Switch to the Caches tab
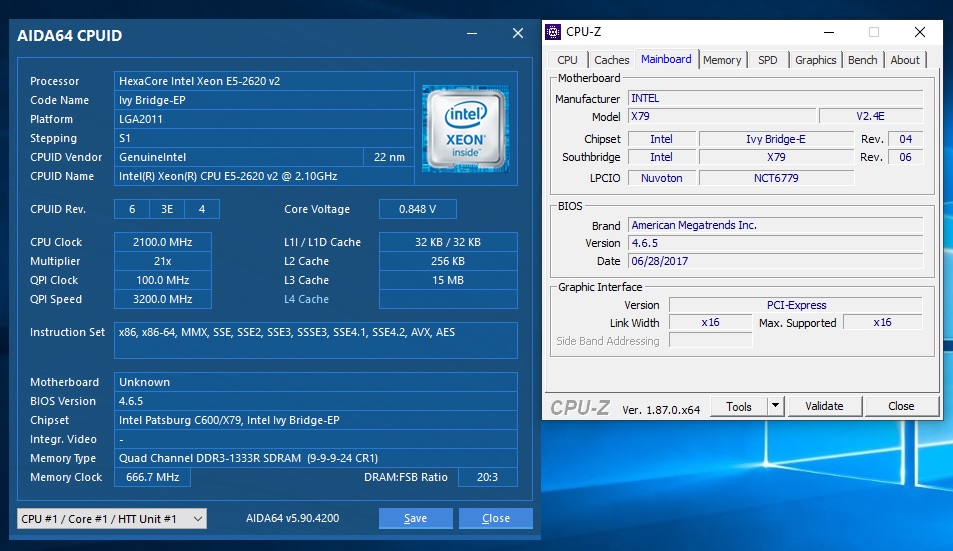953x551 pixels. coord(611,60)
